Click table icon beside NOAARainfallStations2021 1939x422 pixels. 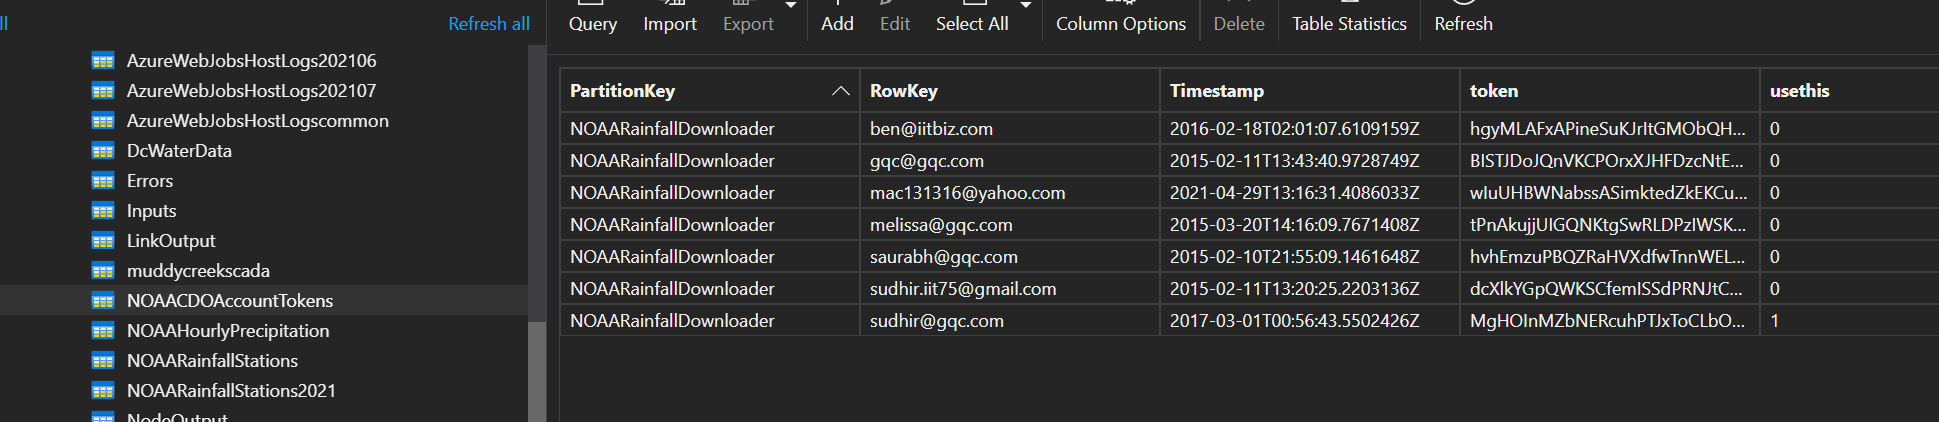pyautogui.click(x=103, y=391)
